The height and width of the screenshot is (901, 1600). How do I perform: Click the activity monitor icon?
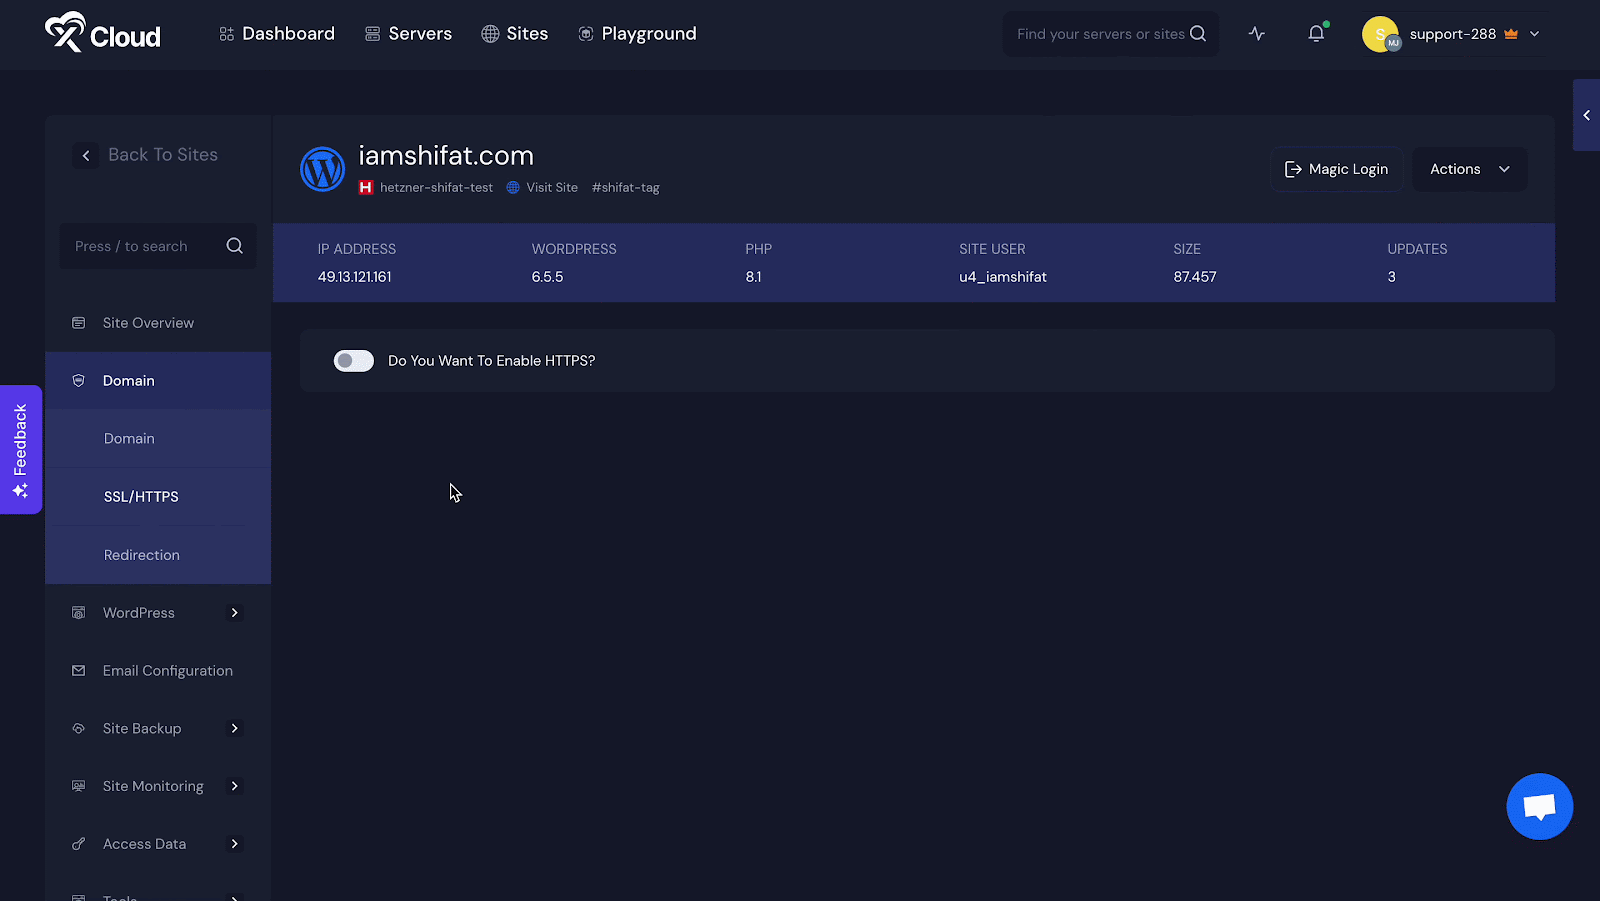[x=1256, y=33]
